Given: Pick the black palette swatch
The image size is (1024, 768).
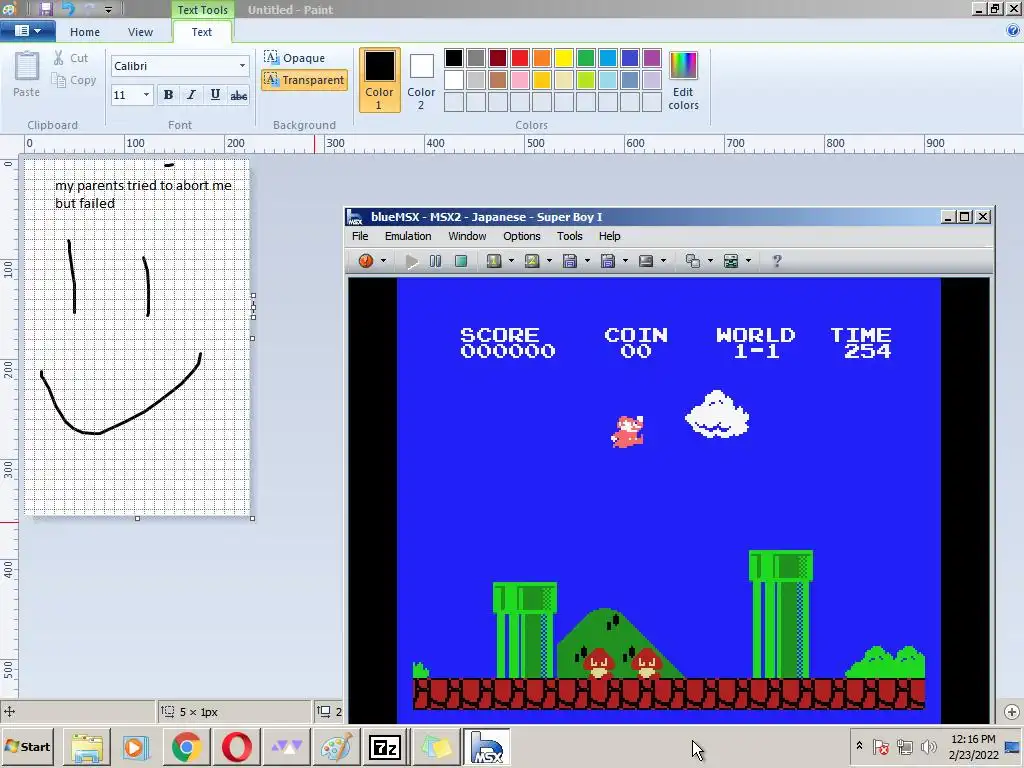Looking at the screenshot, I should pyautogui.click(x=454, y=58).
